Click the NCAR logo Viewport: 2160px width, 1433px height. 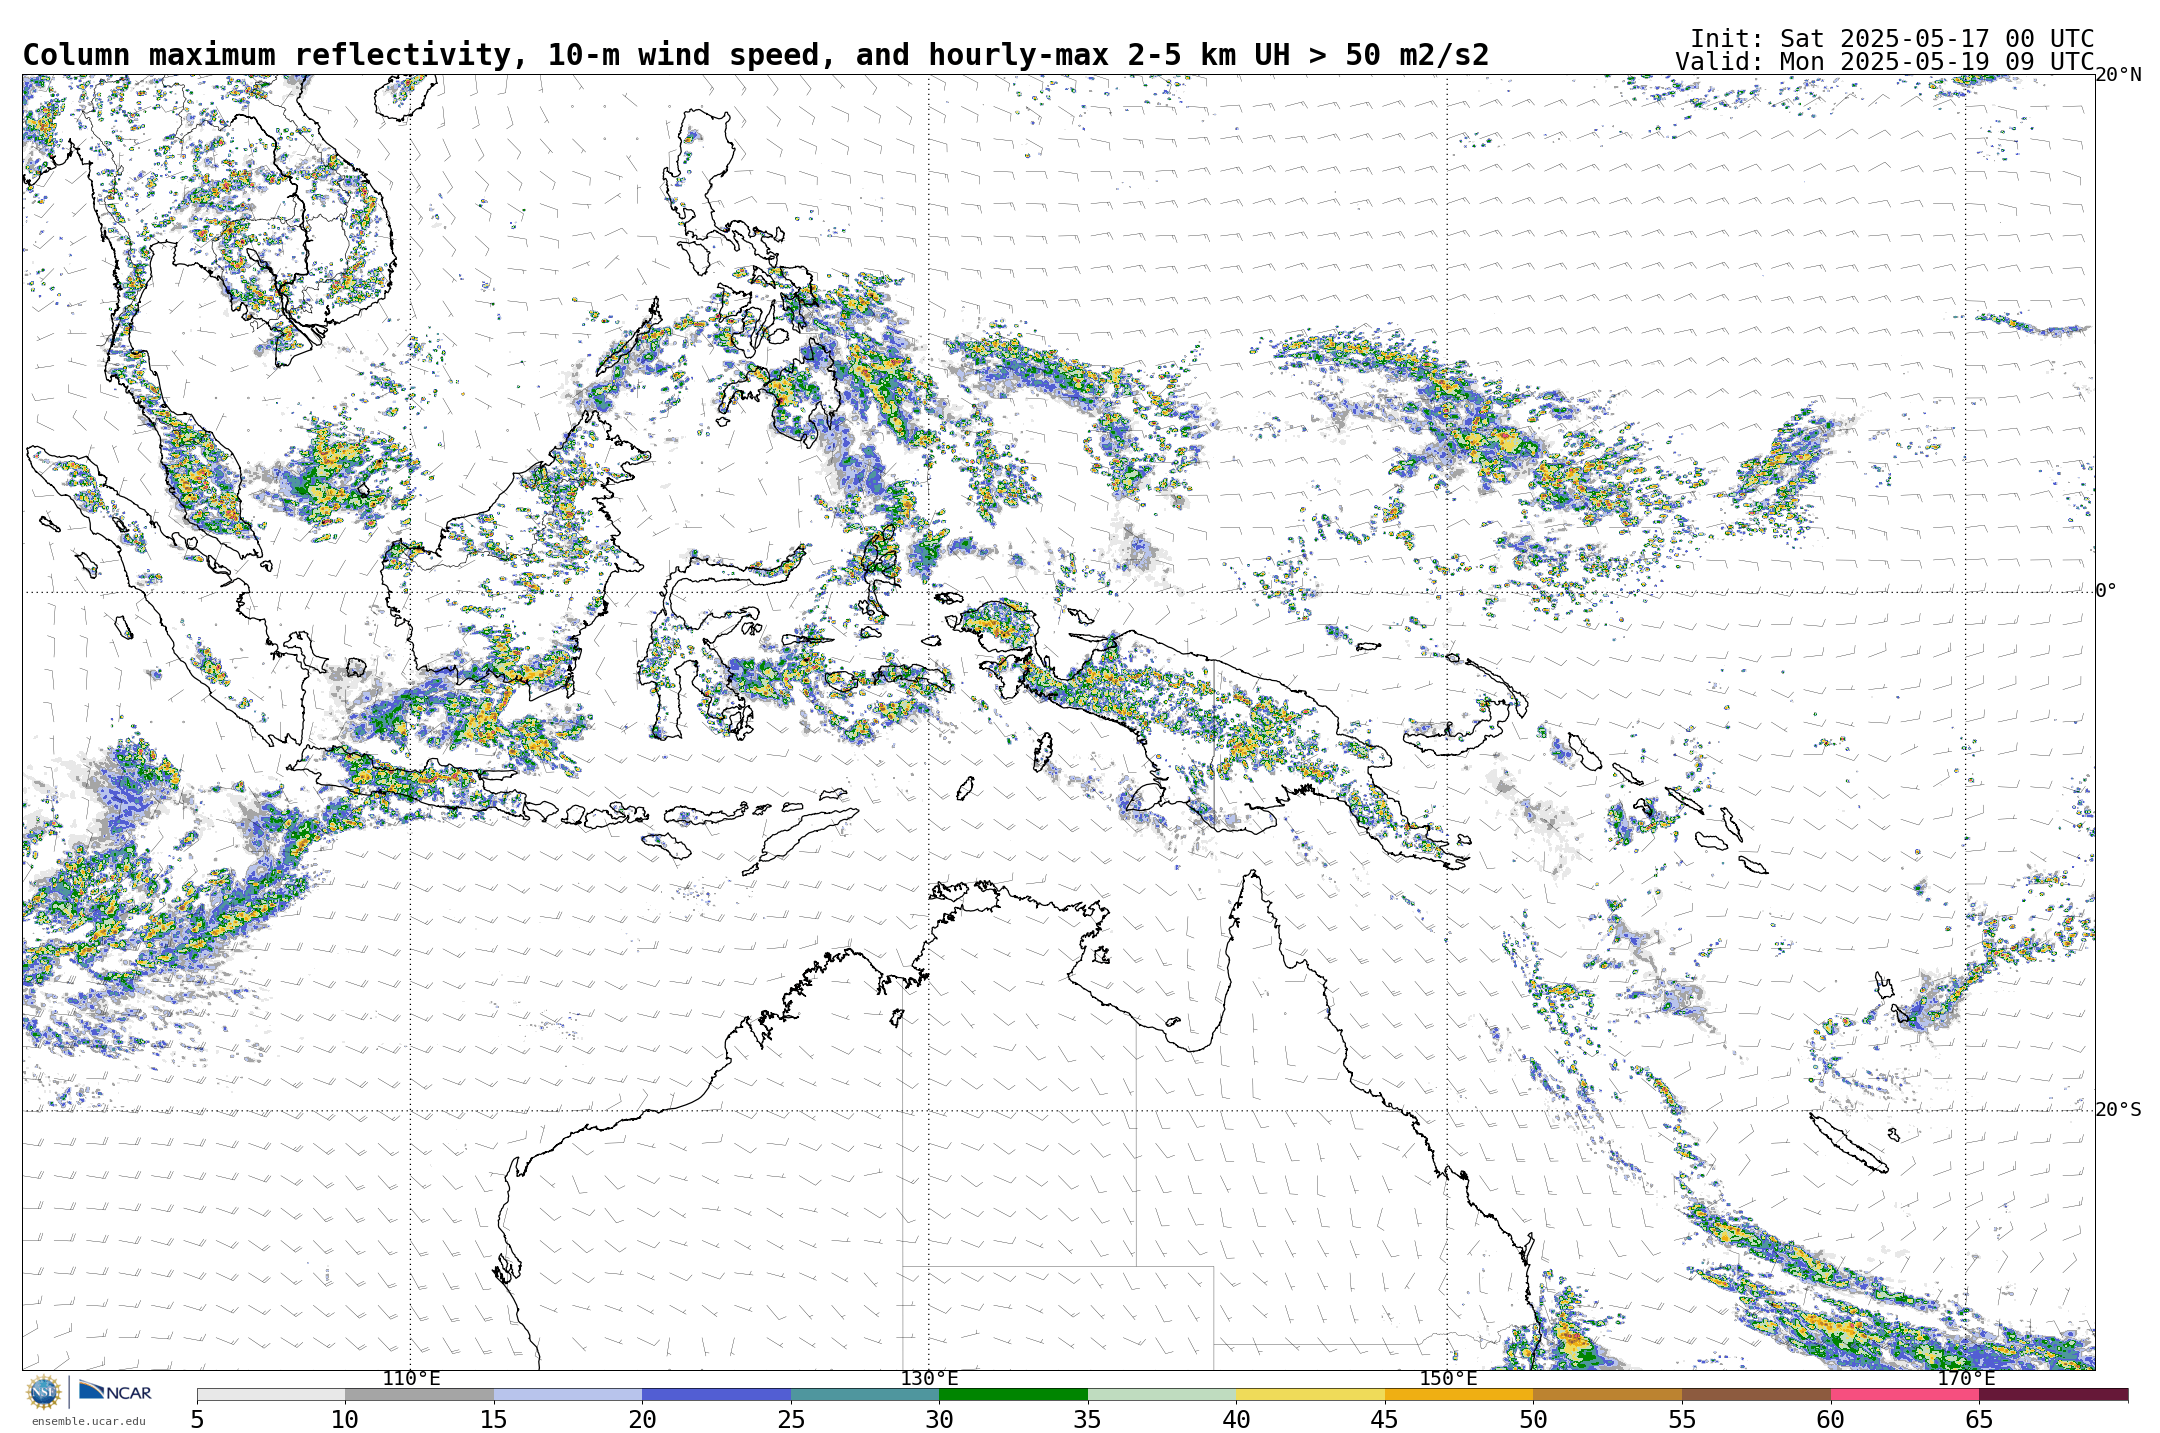(115, 1391)
